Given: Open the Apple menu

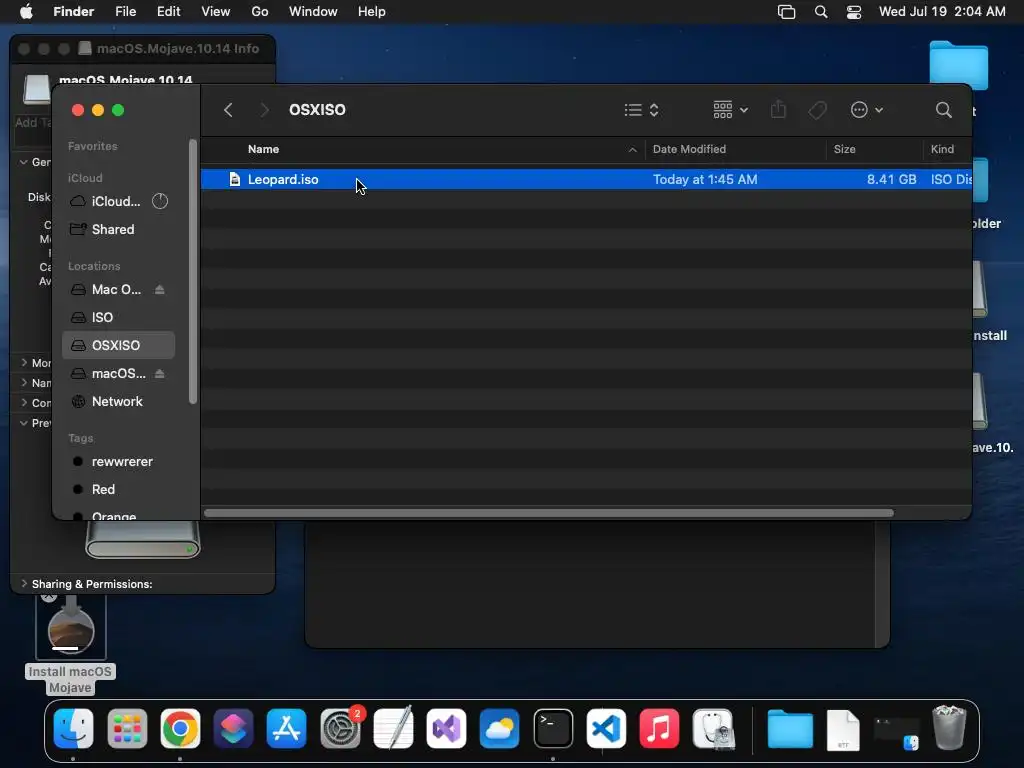Looking at the screenshot, I should [26, 12].
